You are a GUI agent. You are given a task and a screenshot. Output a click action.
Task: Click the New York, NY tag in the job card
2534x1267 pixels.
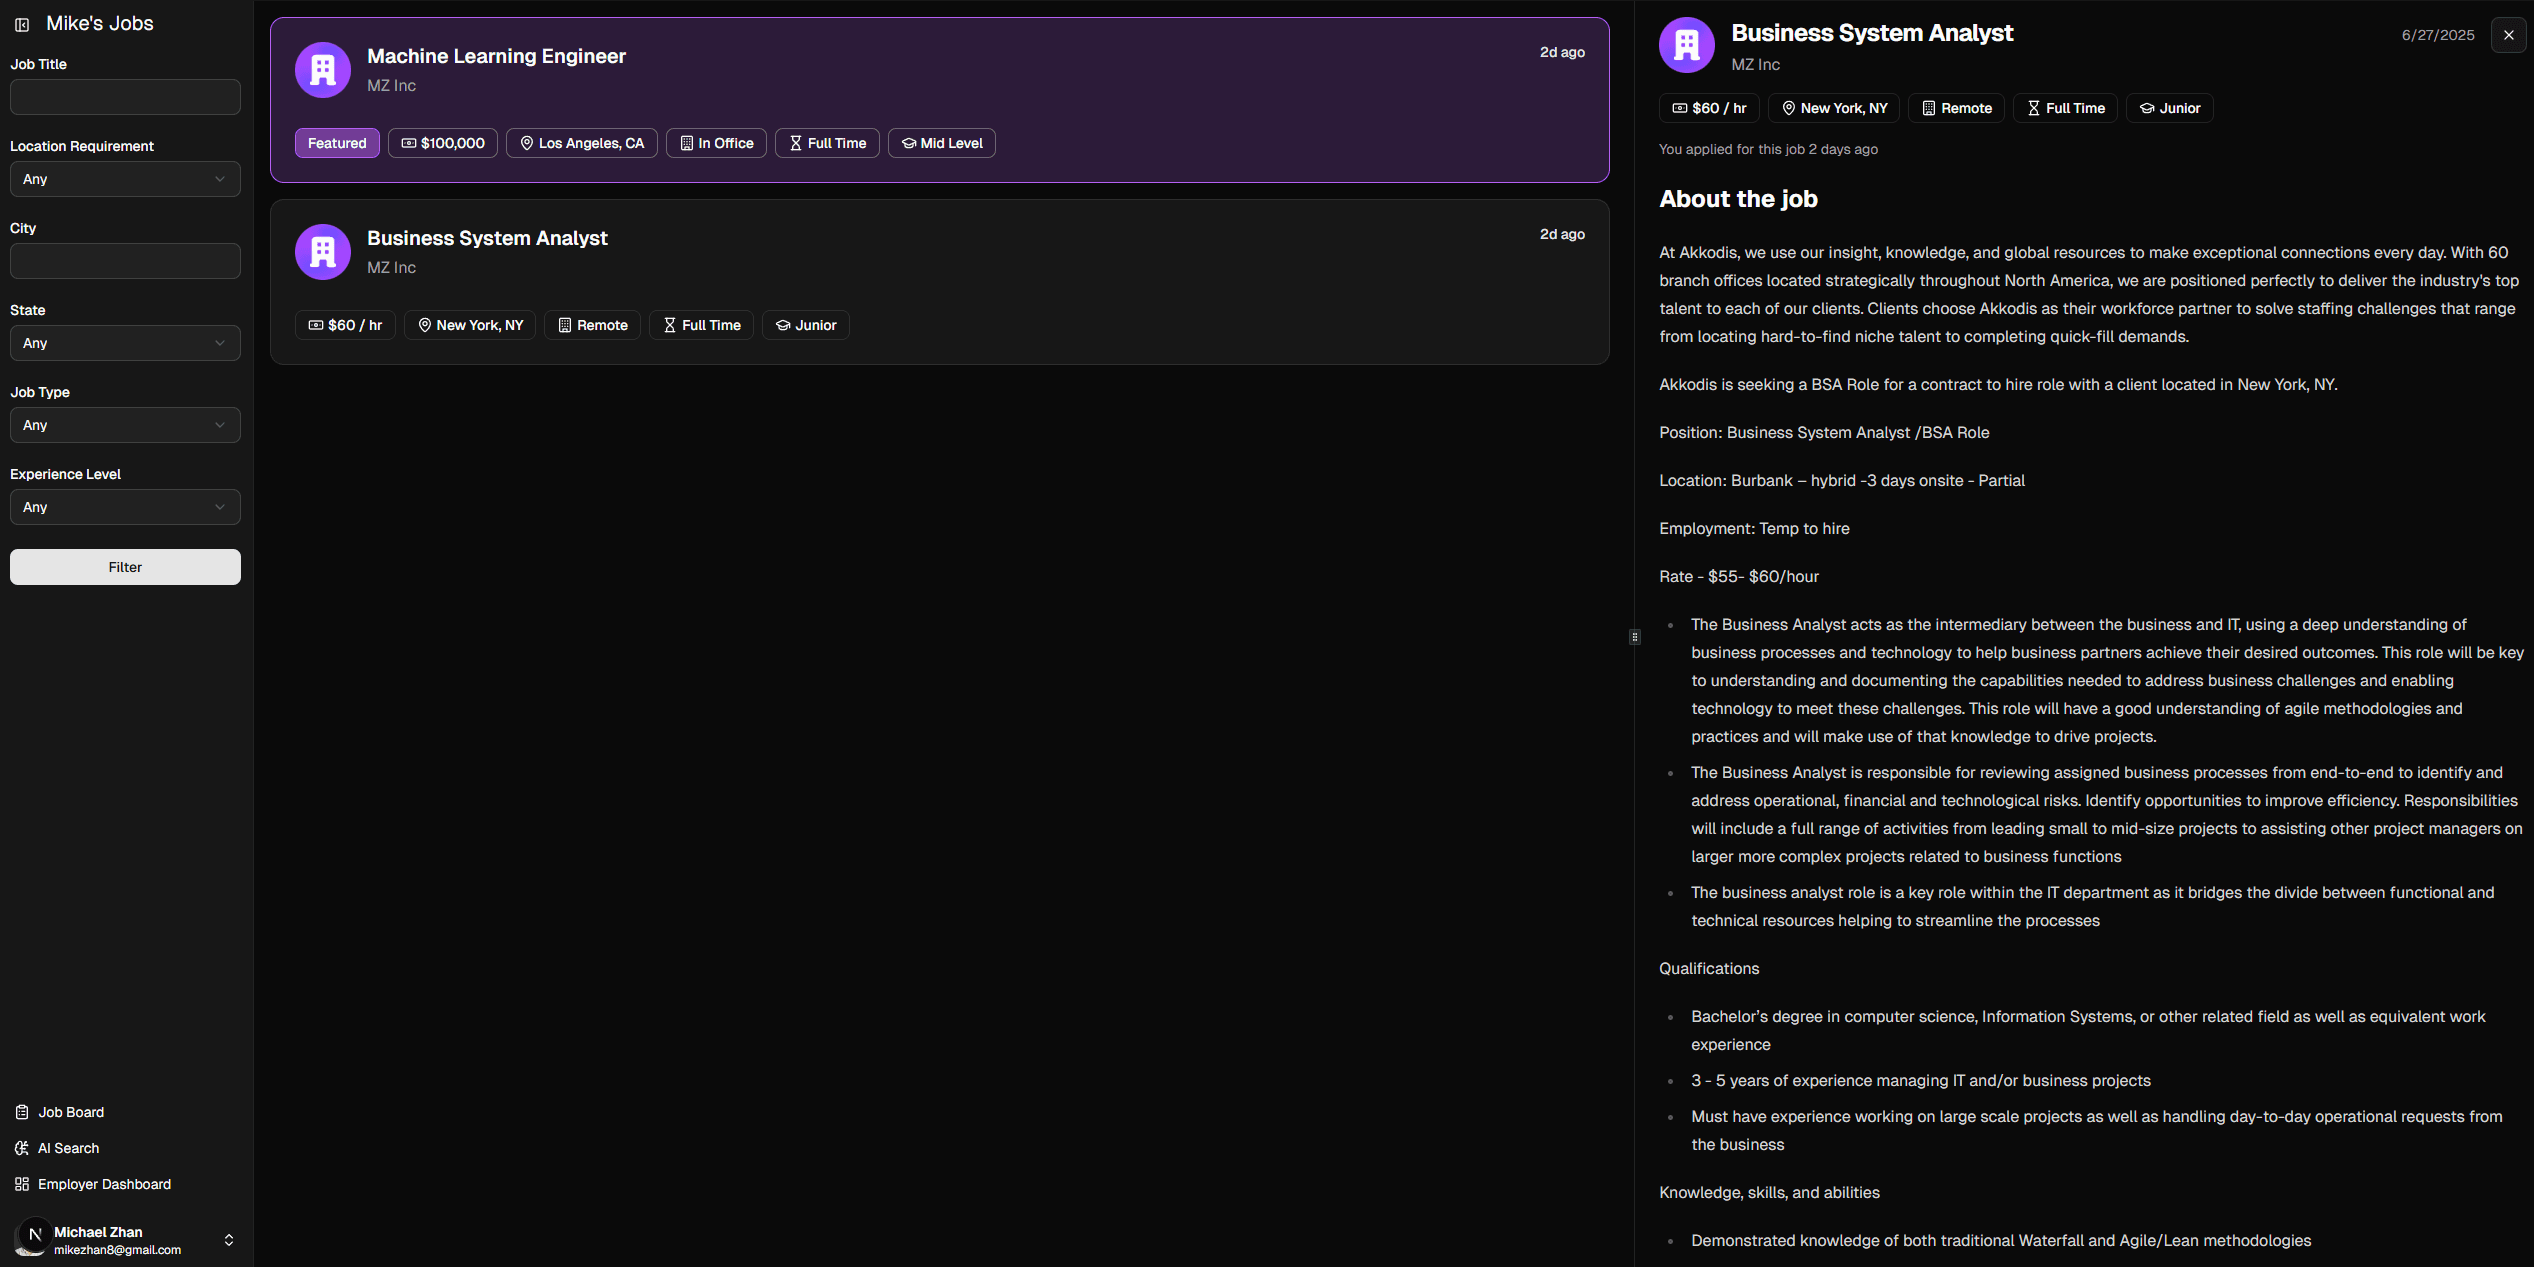pyautogui.click(x=470, y=325)
